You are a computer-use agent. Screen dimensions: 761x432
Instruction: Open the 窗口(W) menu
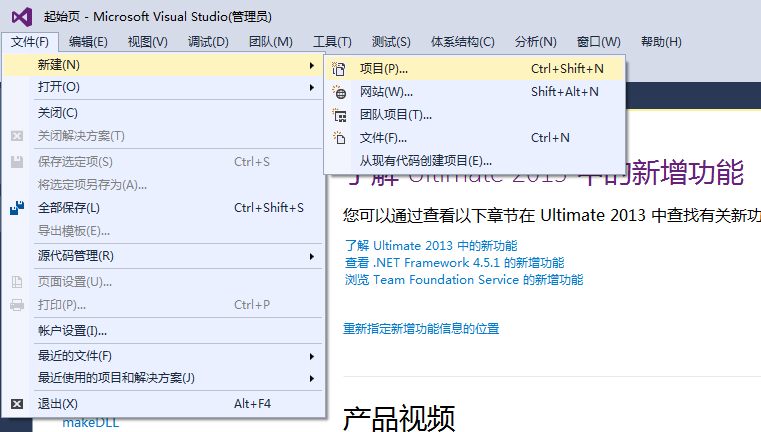click(598, 42)
